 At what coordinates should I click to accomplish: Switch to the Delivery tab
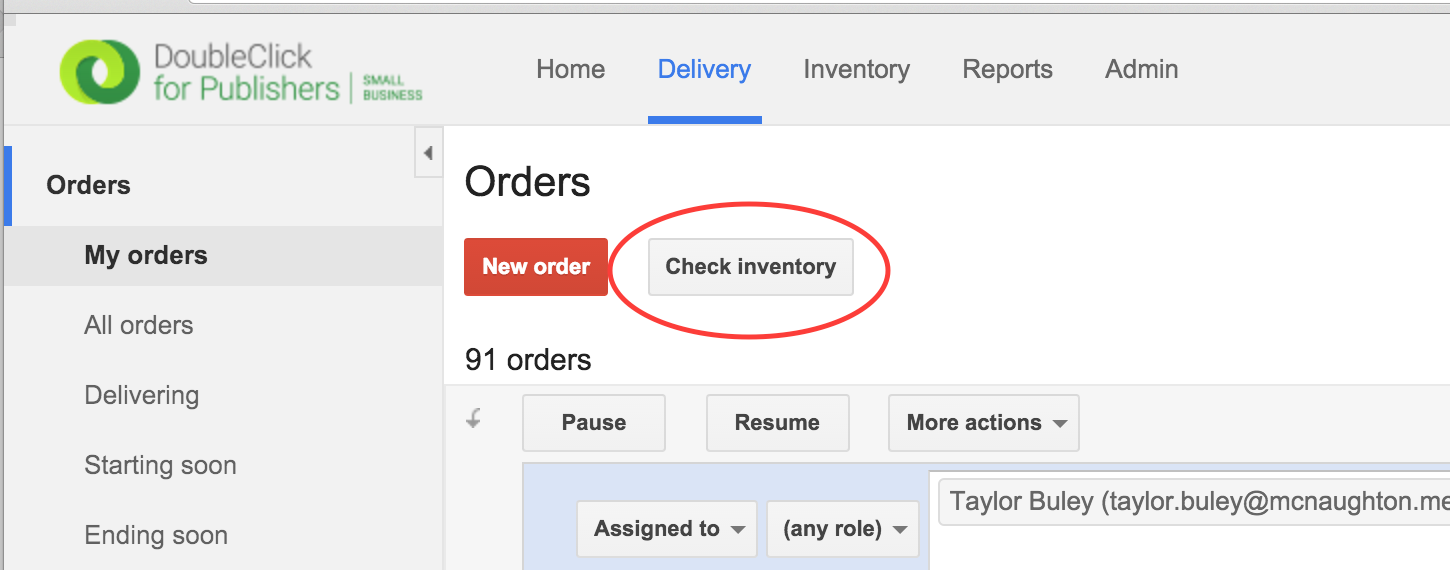(x=704, y=69)
